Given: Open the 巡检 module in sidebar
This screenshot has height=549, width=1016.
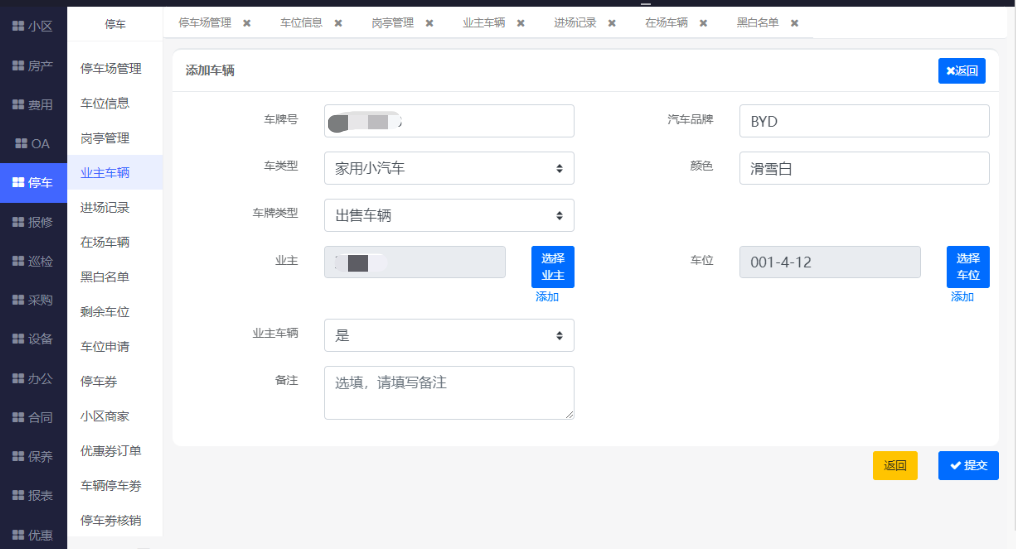Looking at the screenshot, I should pos(33,261).
